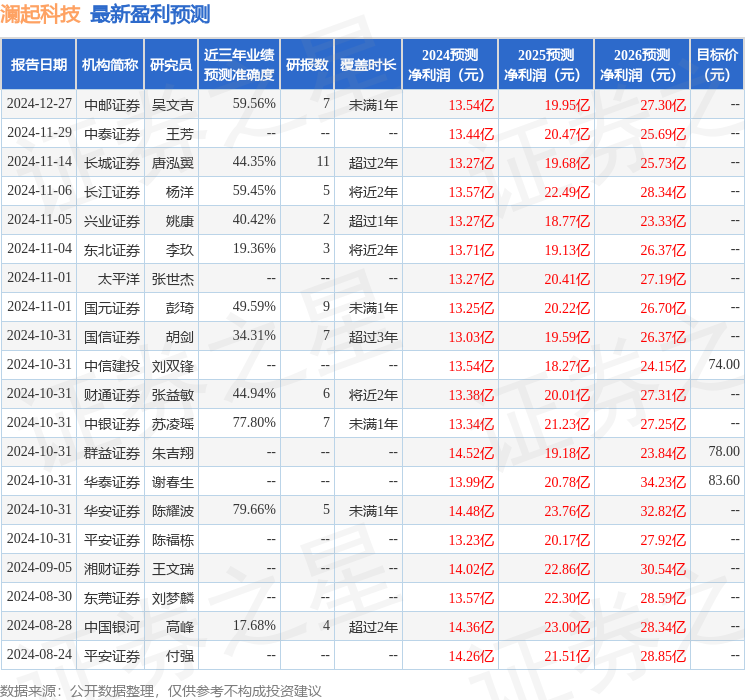Click target price 78.00
This screenshot has width=745, height=700.
point(724,451)
